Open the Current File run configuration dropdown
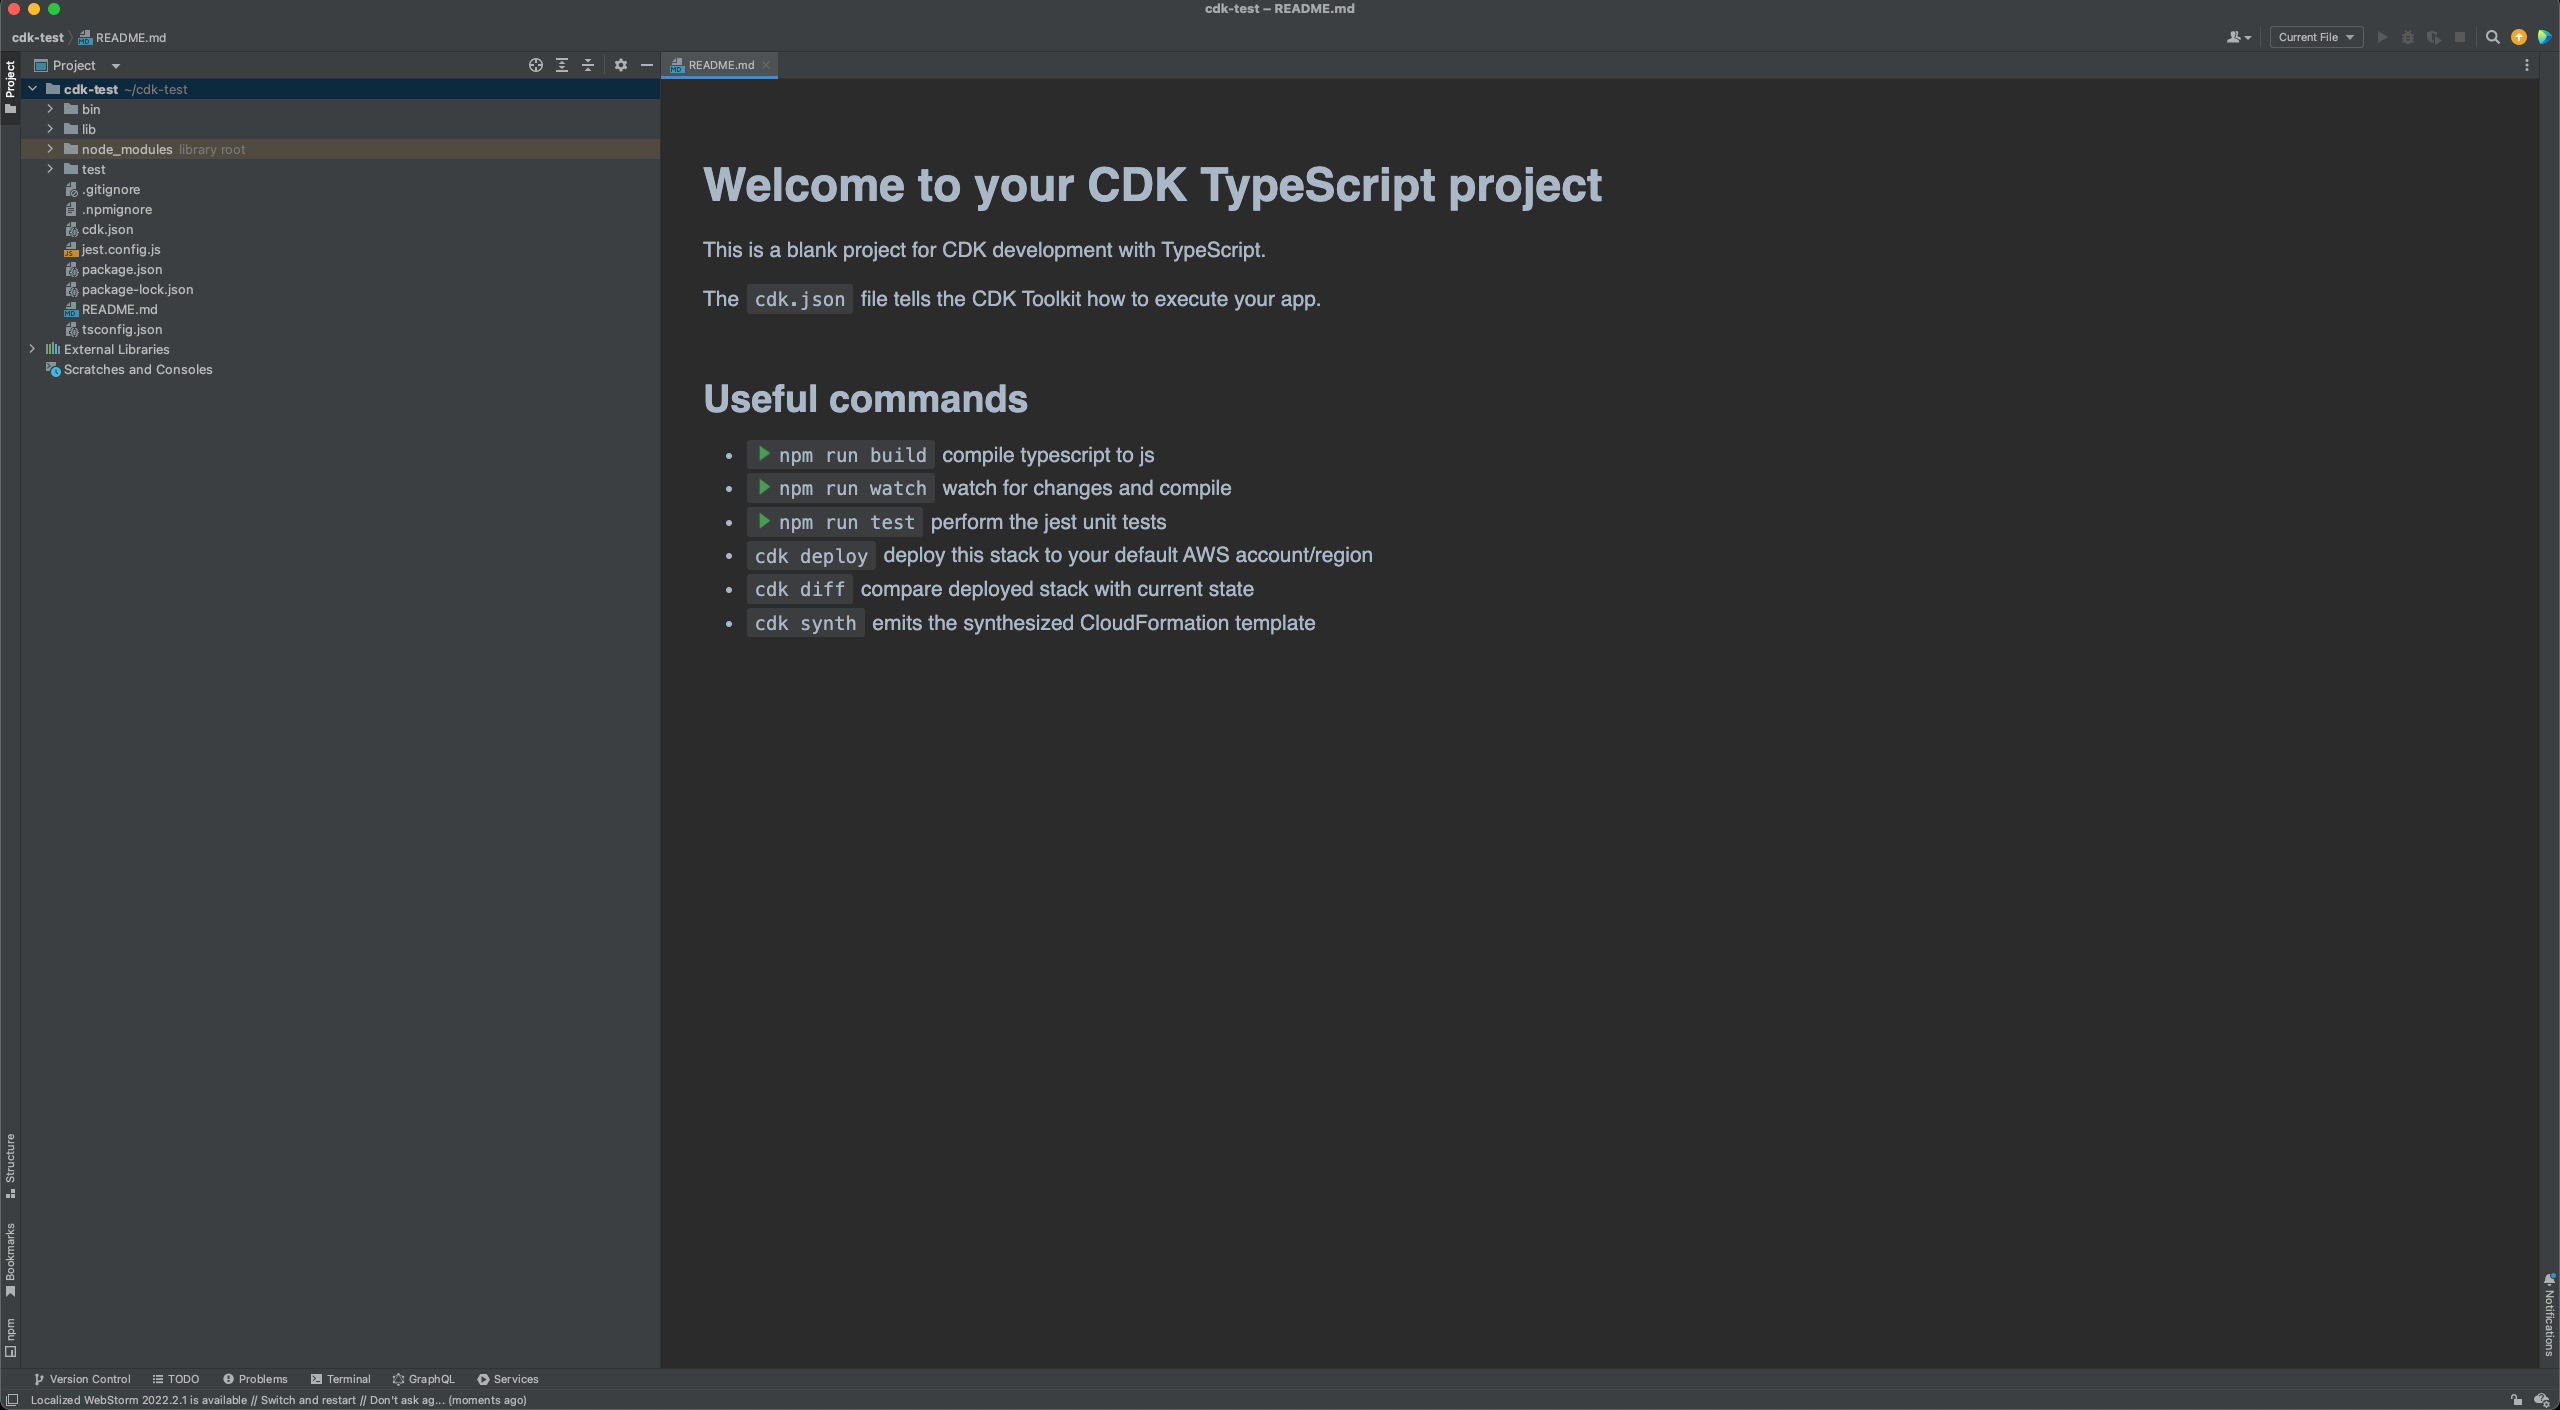 [x=2316, y=37]
